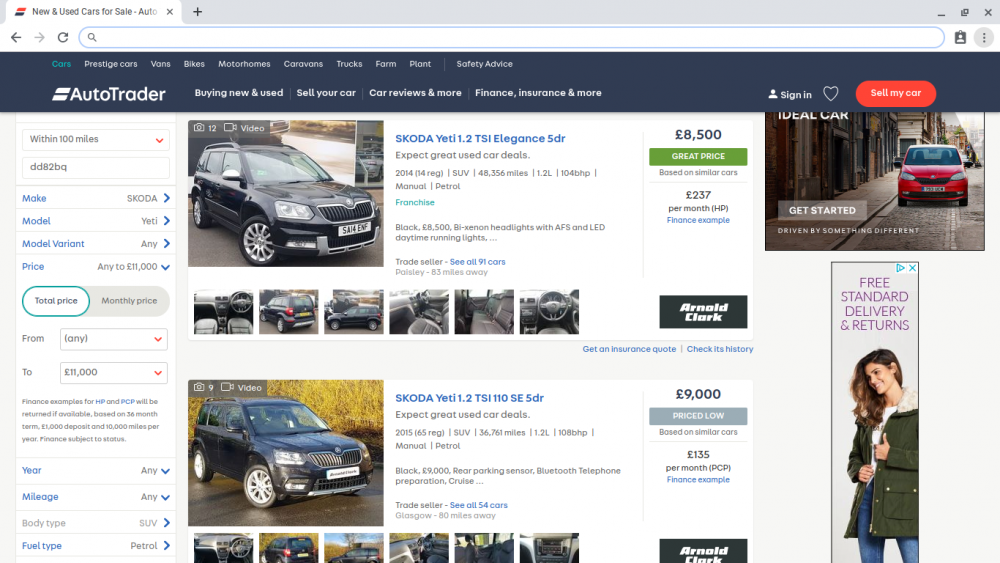The width and height of the screenshot is (1000, 563).
Task: Select the Total price toggle
Action: 56,301
